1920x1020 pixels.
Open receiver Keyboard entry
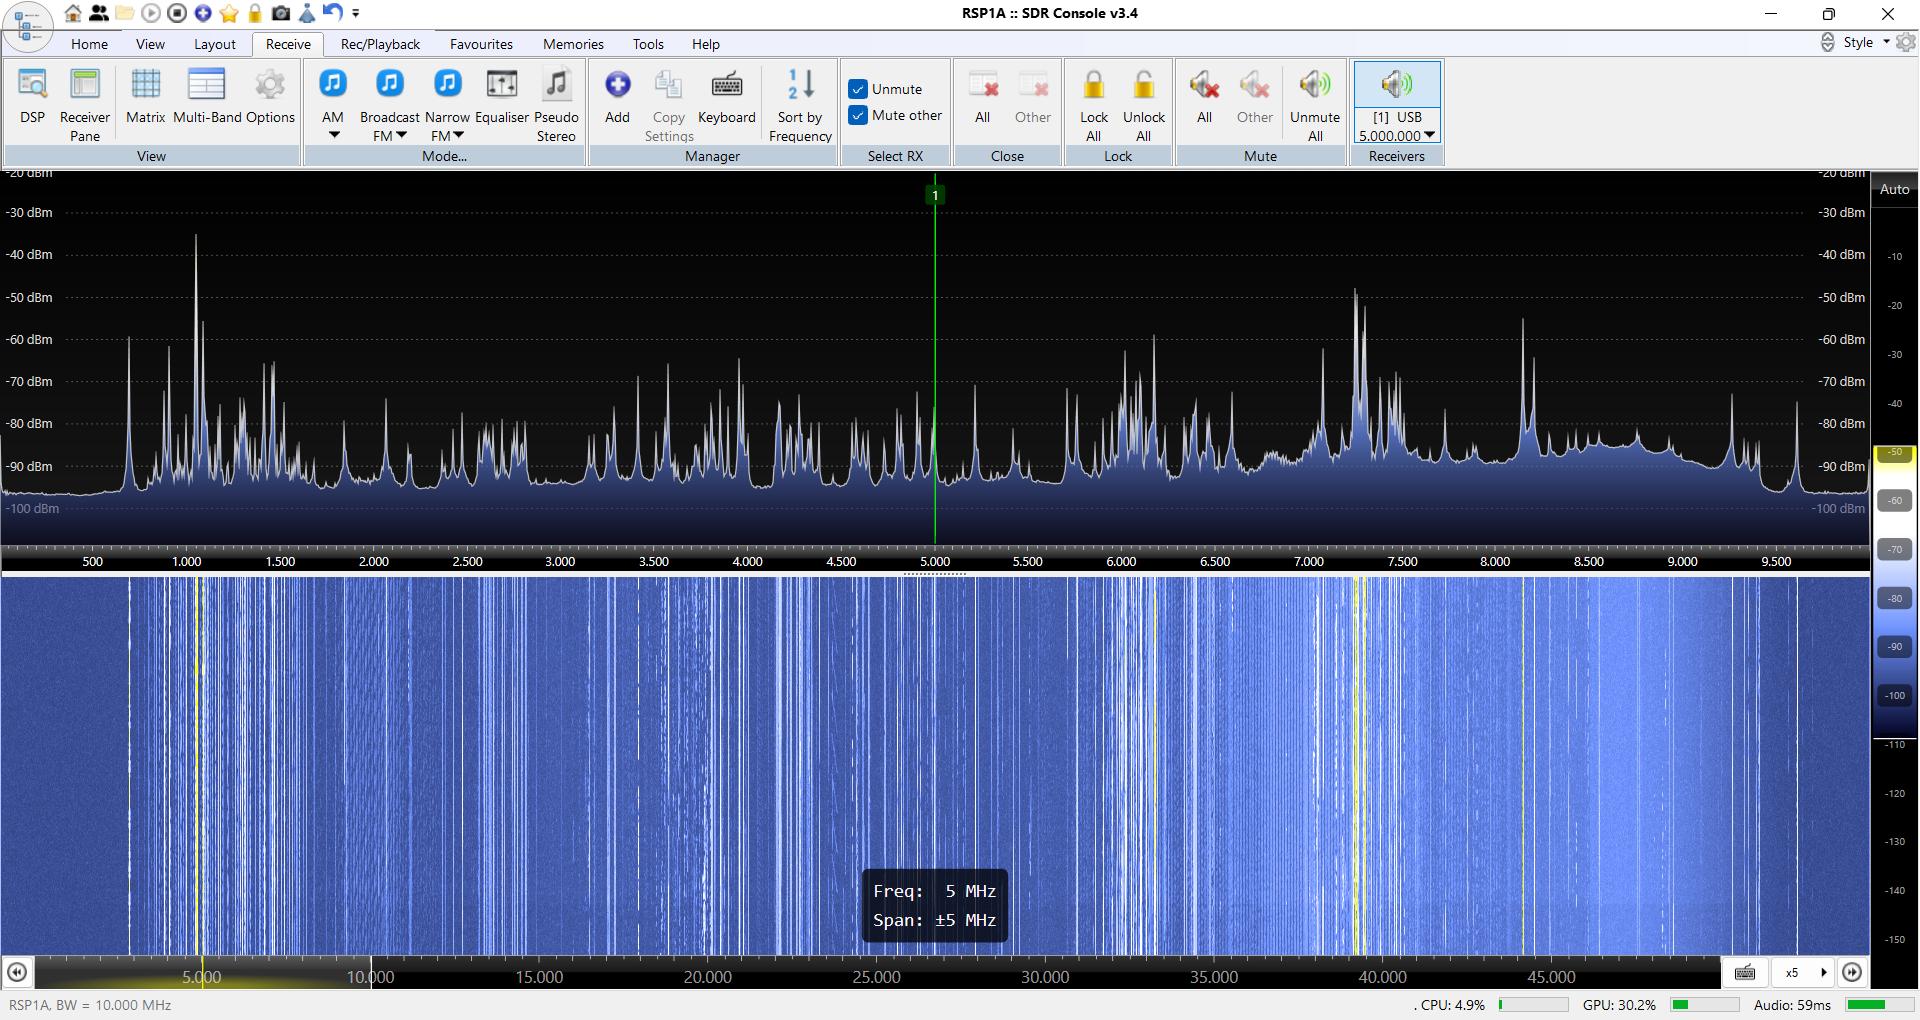point(727,97)
